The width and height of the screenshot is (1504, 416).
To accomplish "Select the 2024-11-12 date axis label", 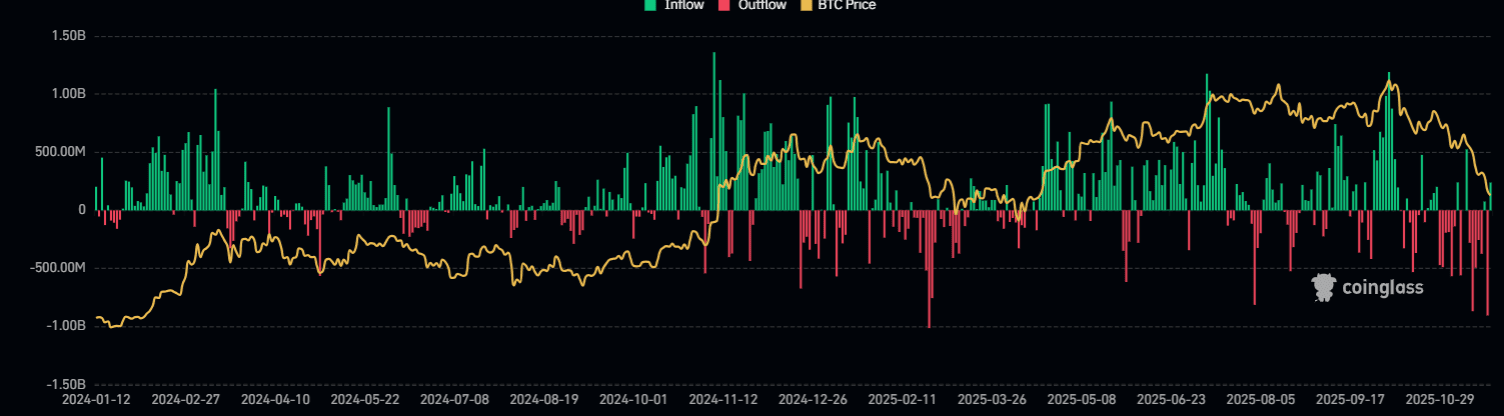I will pyautogui.click(x=723, y=399).
